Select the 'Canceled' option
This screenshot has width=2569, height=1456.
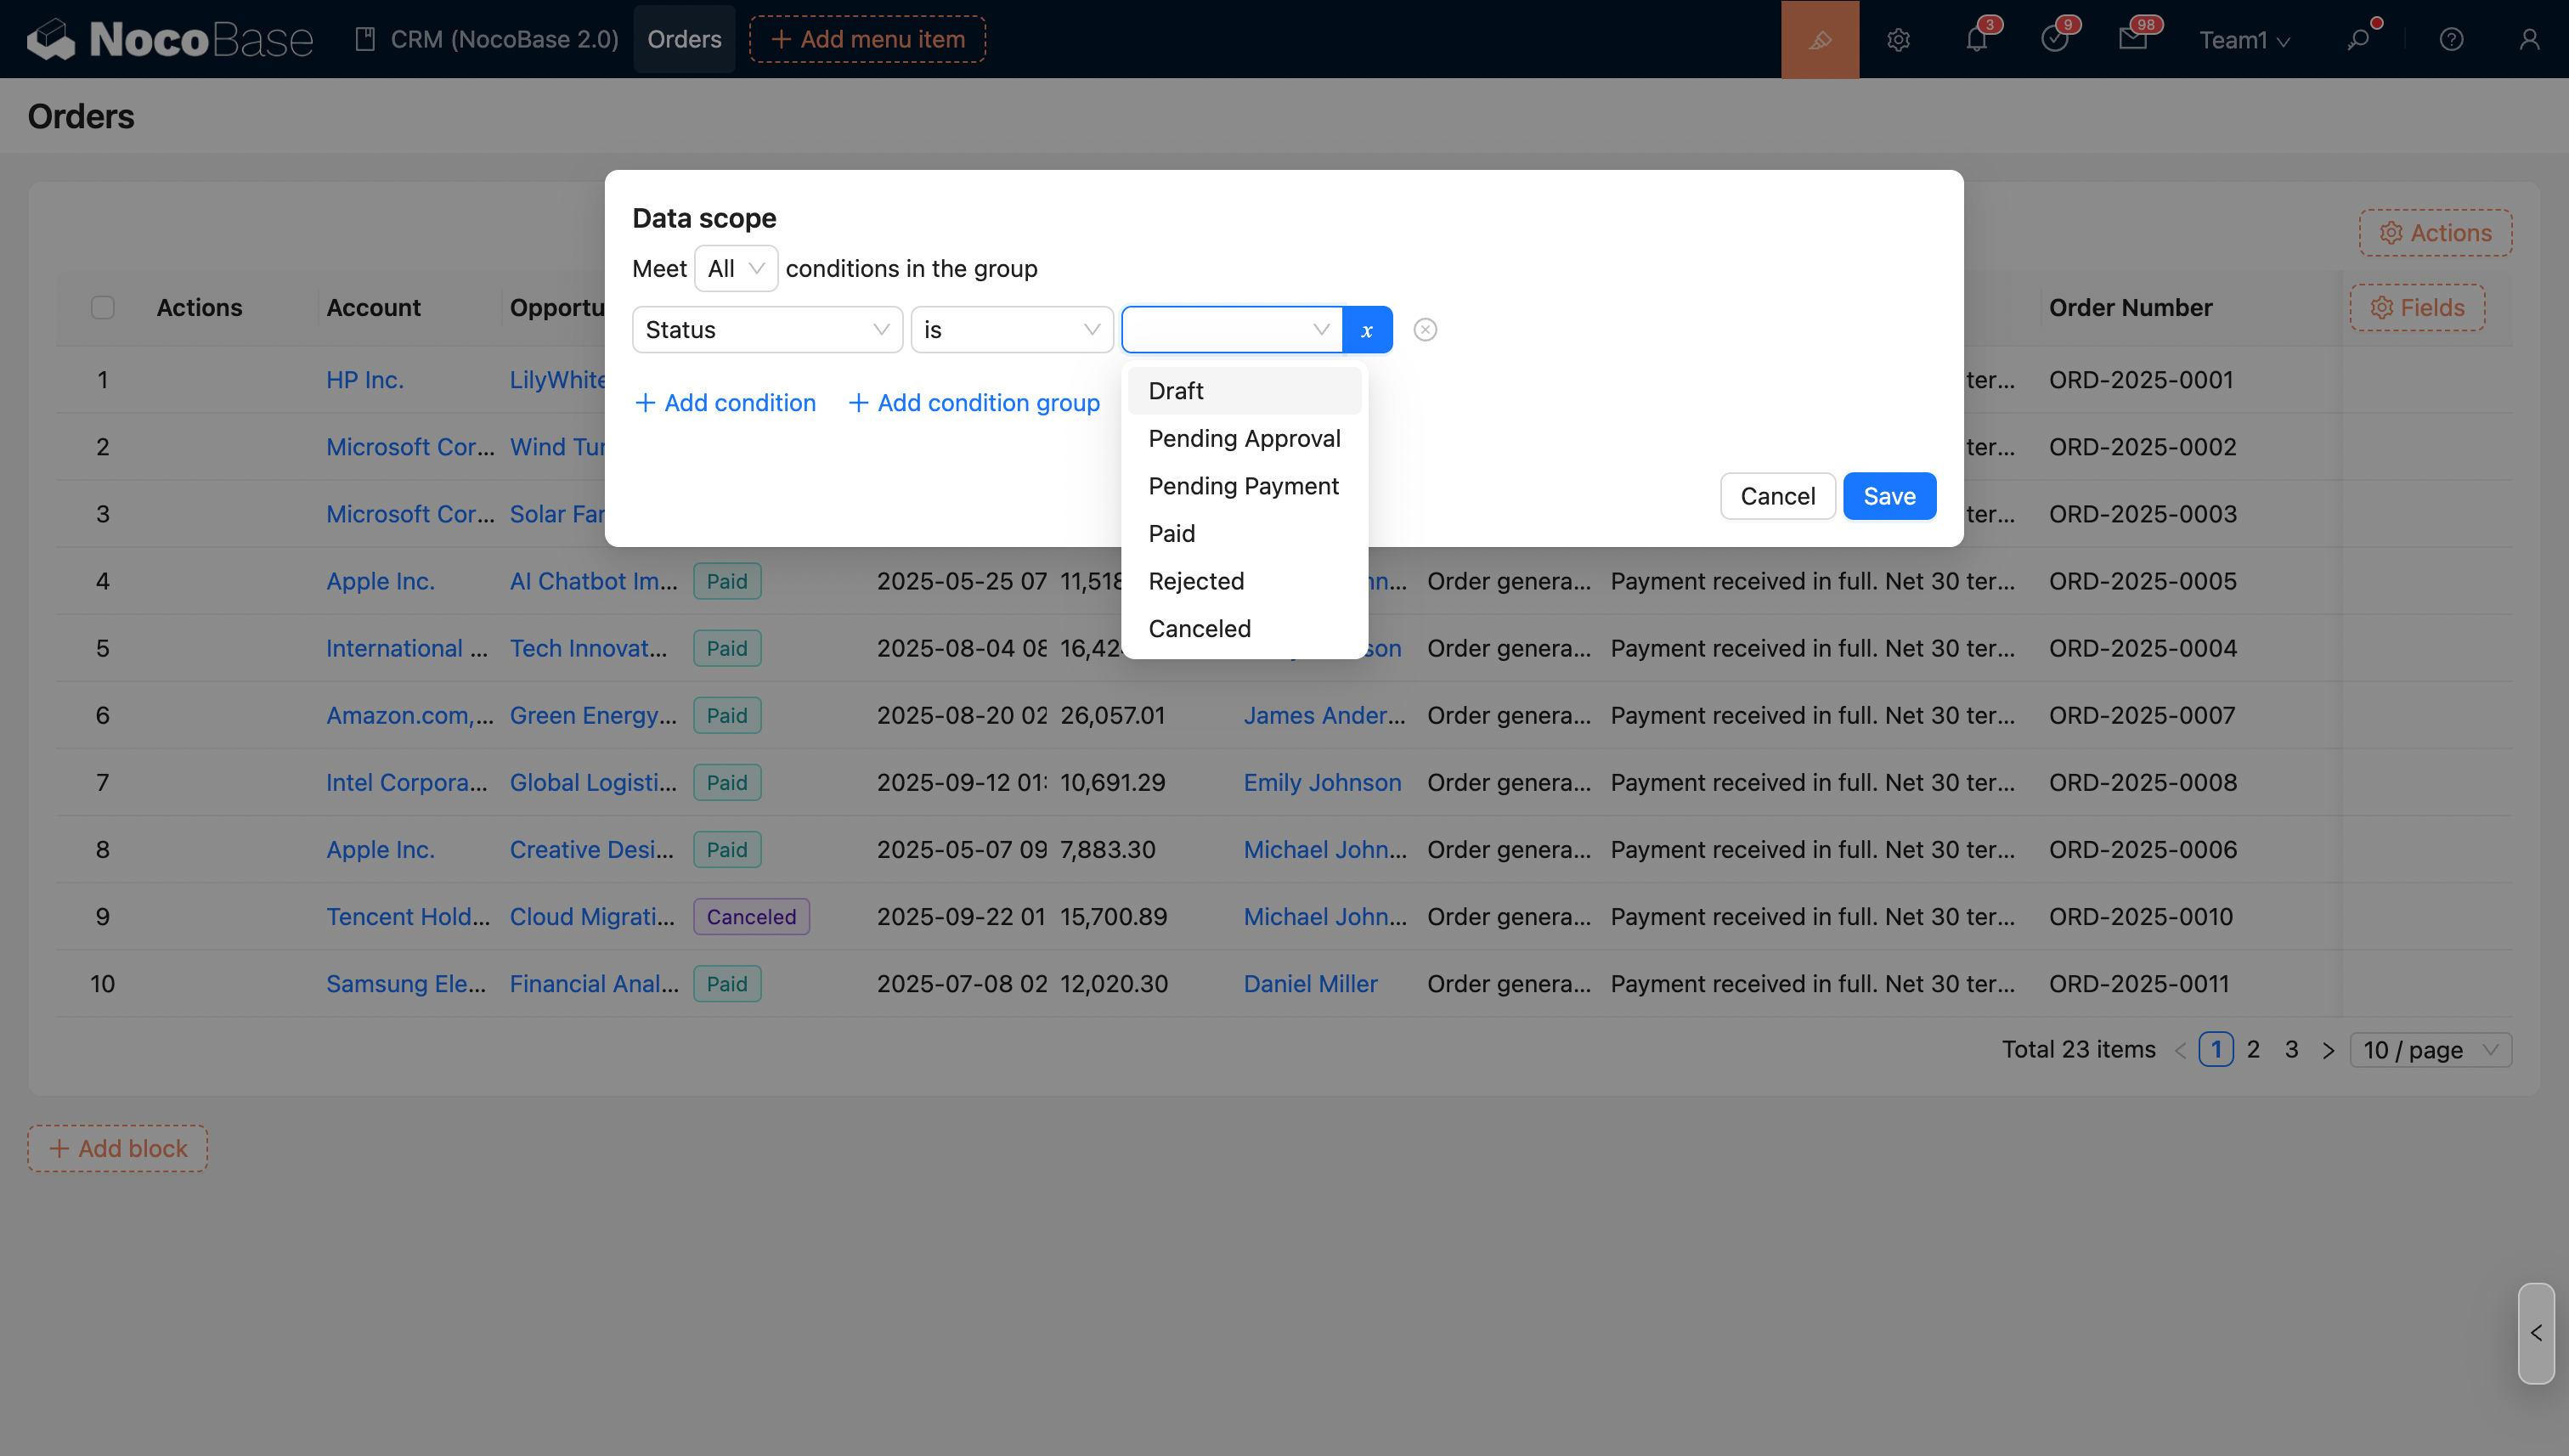pyautogui.click(x=1199, y=628)
